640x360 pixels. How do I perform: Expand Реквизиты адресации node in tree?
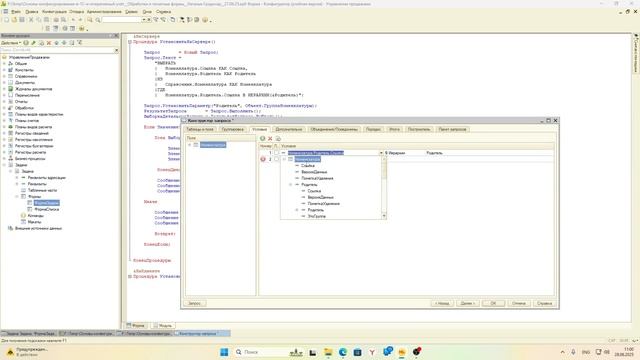pyautogui.click(x=17, y=178)
